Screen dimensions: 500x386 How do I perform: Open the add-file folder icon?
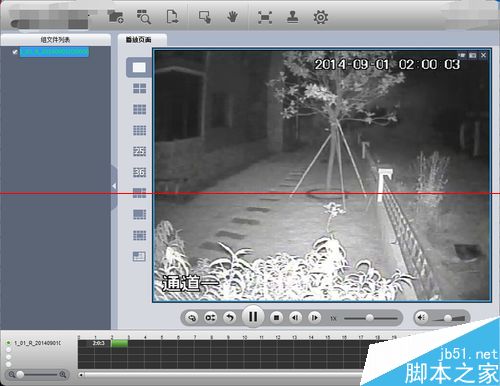pos(116,17)
